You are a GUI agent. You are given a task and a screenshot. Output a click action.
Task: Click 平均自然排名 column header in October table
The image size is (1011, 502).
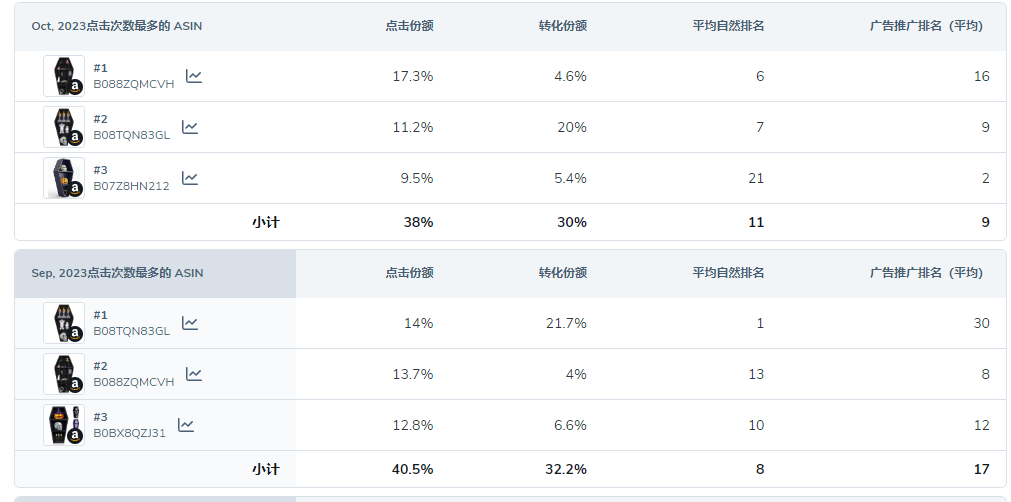729,26
